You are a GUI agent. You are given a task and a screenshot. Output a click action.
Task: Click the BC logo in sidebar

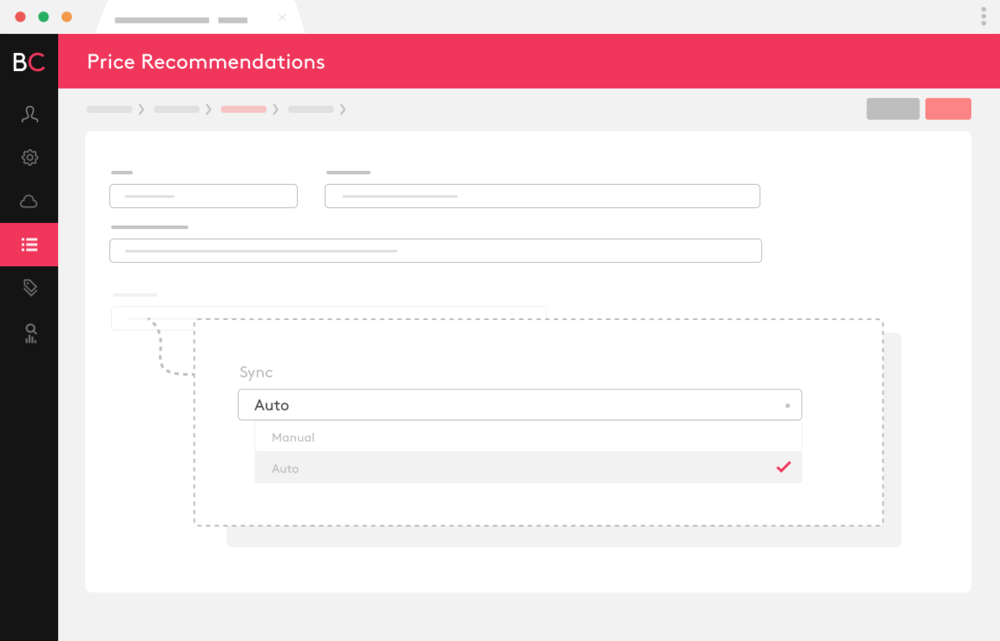tap(29, 62)
